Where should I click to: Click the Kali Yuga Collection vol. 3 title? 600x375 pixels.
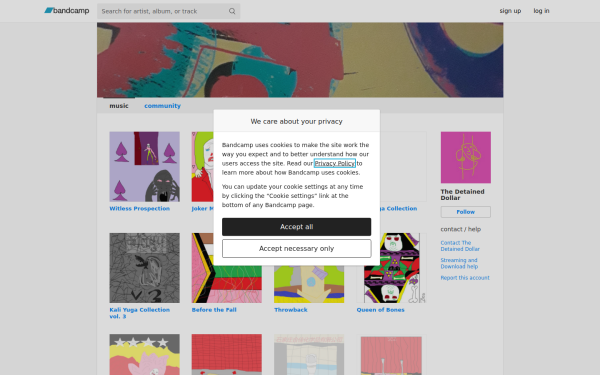click(140, 313)
